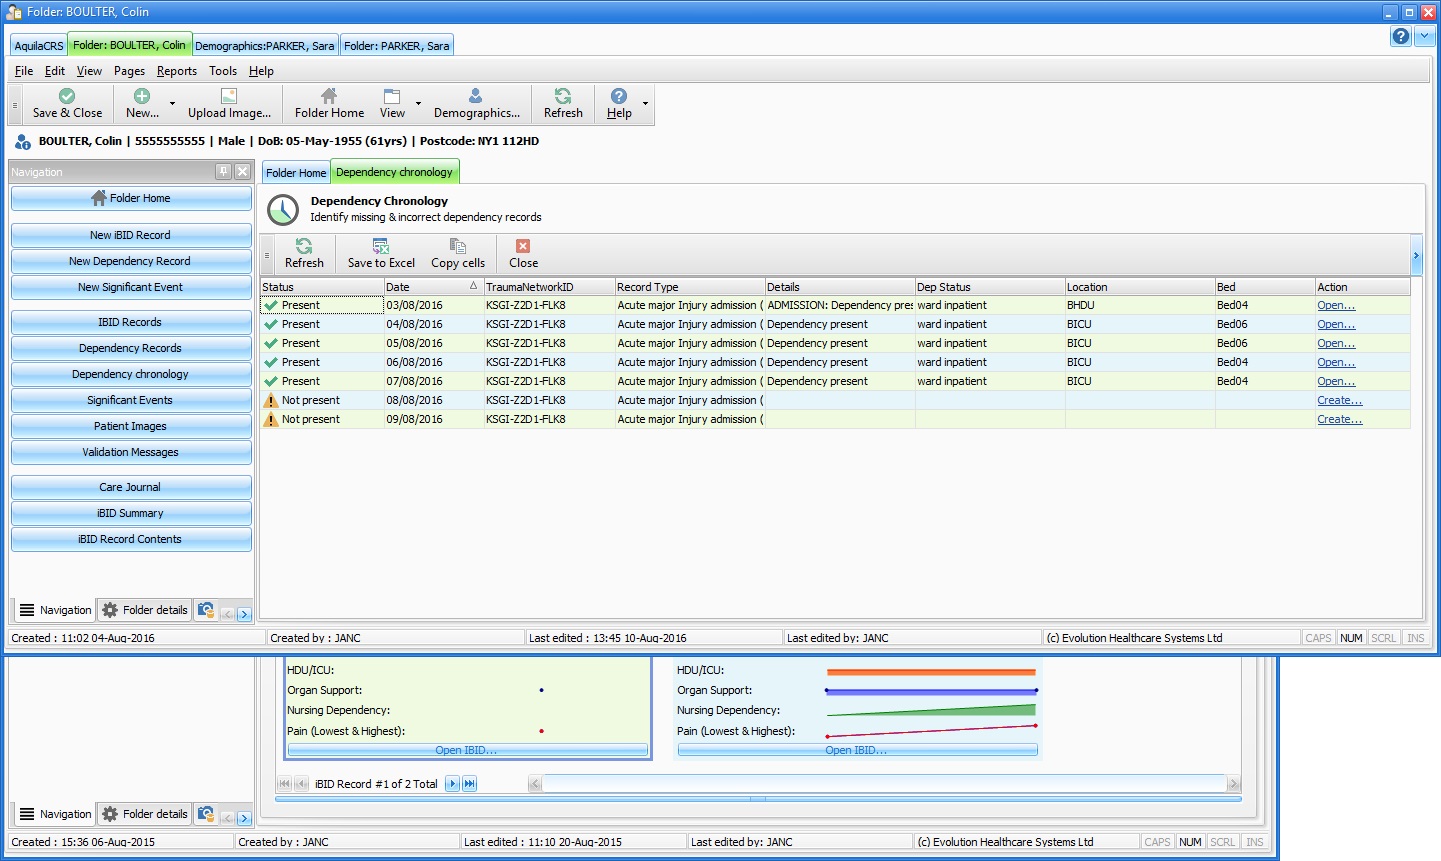Screen dimensions: 1441x861
Task: Open the 03/08/2016 dependency record link
Action: pos(1336,305)
